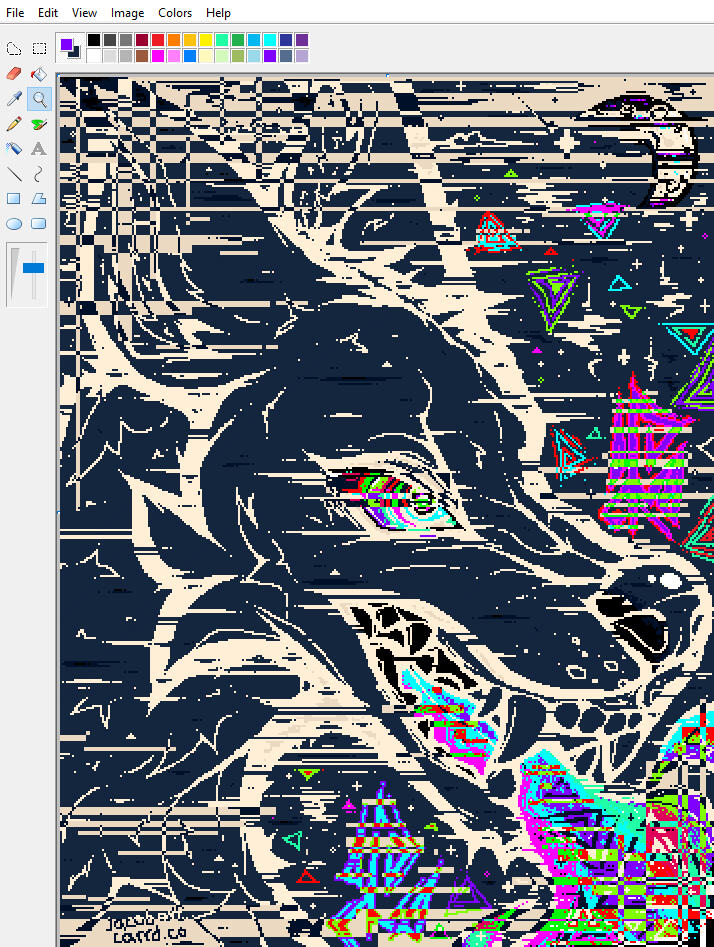Click the magnification slider blue handle
This screenshot has height=947, width=714.
click(33, 268)
